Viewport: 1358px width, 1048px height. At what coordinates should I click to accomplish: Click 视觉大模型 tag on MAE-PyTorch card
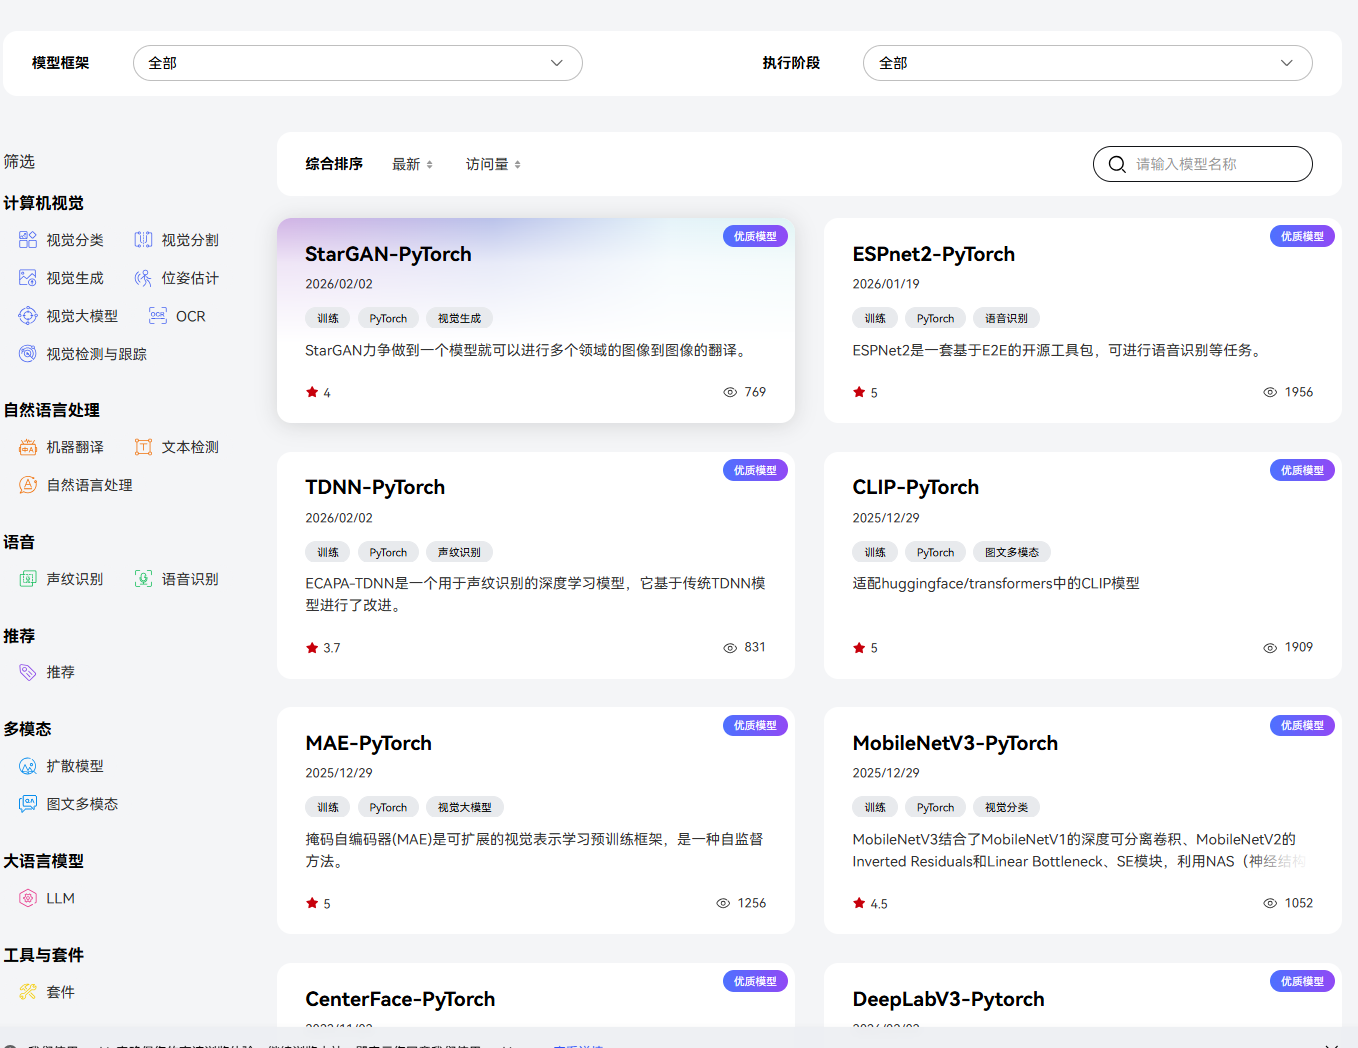[465, 807]
